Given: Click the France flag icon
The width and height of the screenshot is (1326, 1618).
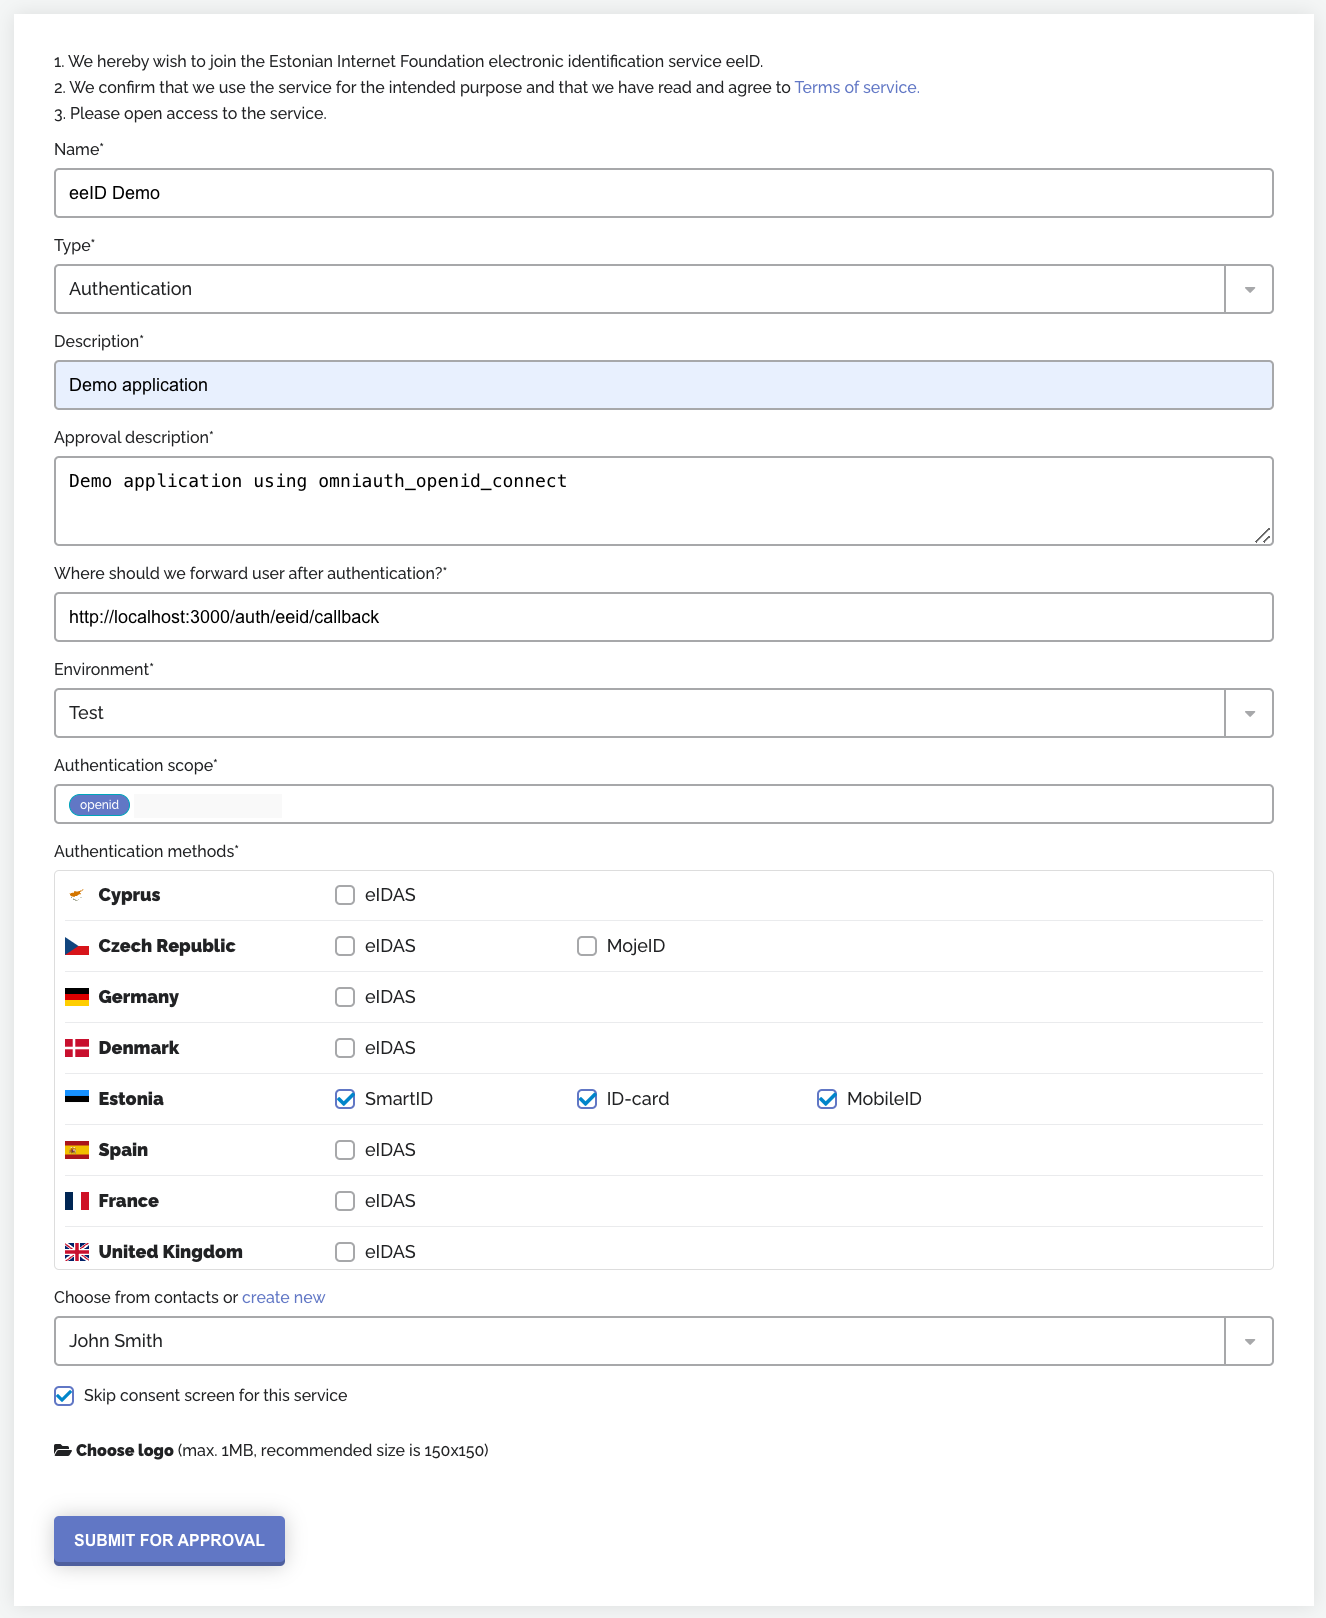Looking at the screenshot, I should [x=77, y=1201].
